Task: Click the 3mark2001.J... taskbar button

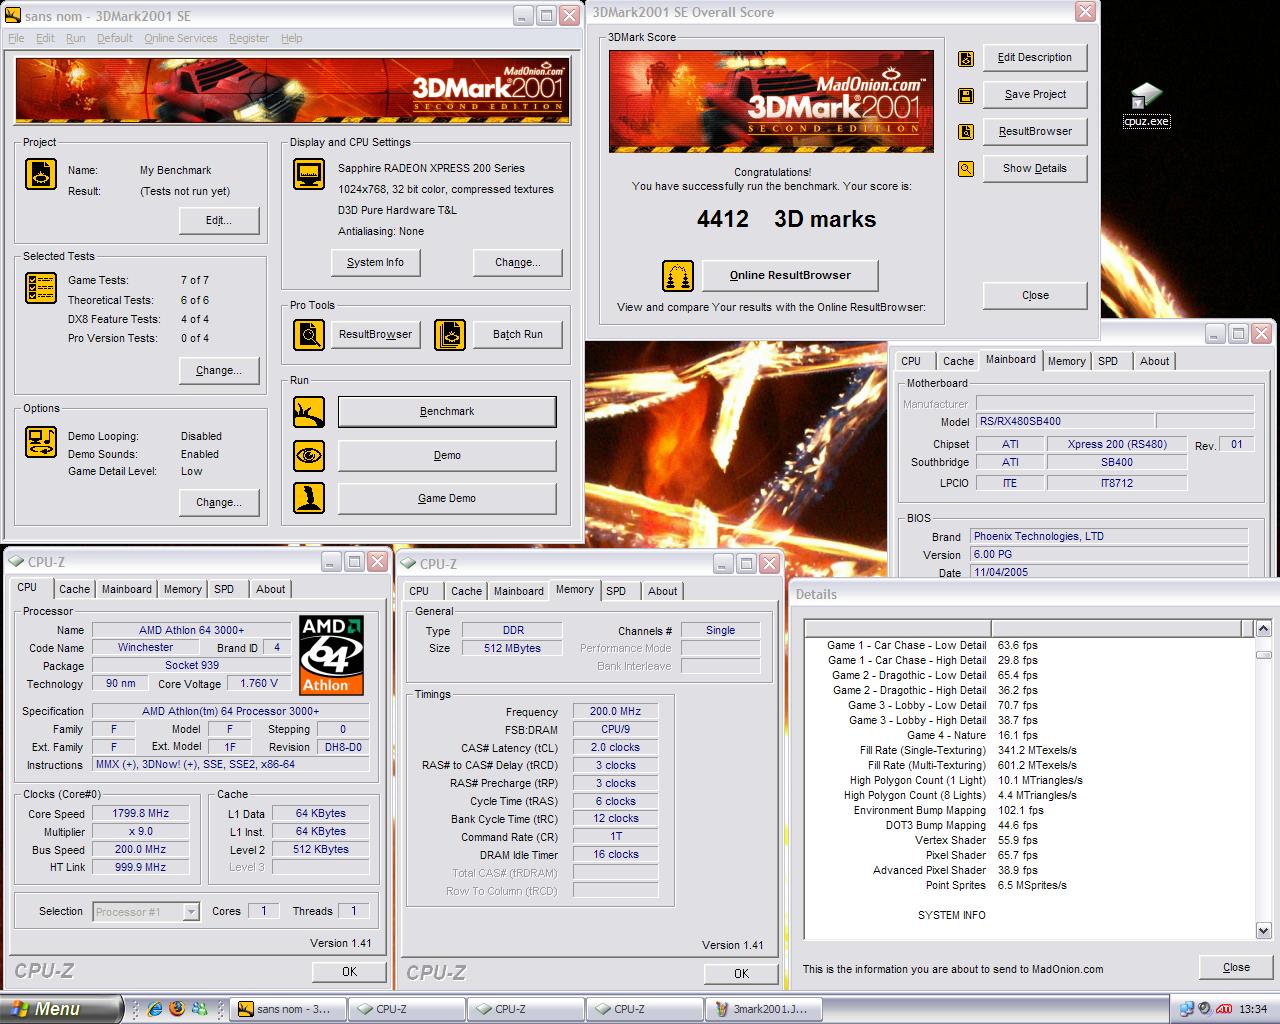Action: click(764, 1009)
